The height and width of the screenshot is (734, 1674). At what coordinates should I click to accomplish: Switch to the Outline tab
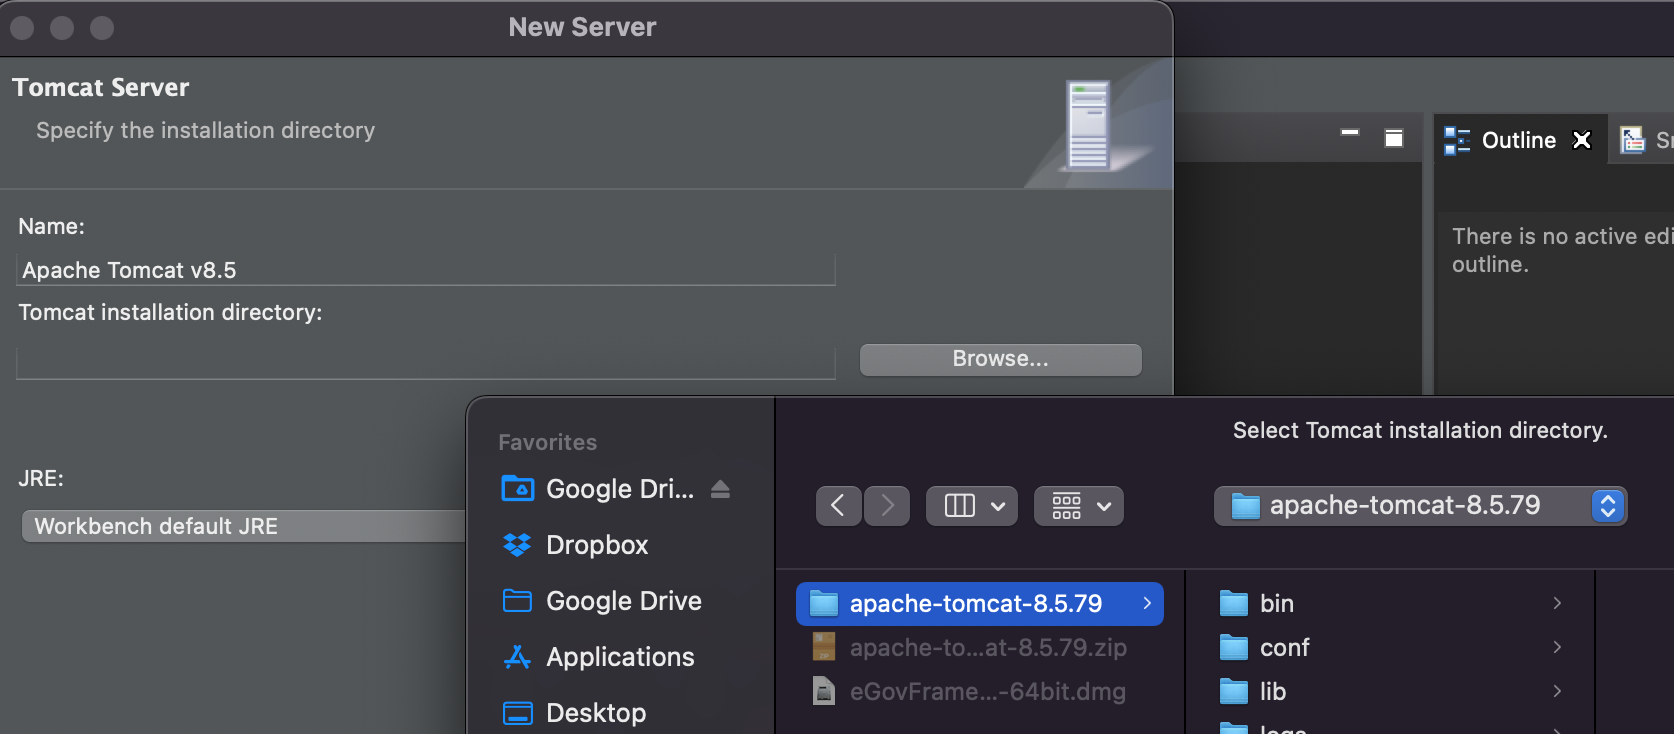click(x=1518, y=140)
